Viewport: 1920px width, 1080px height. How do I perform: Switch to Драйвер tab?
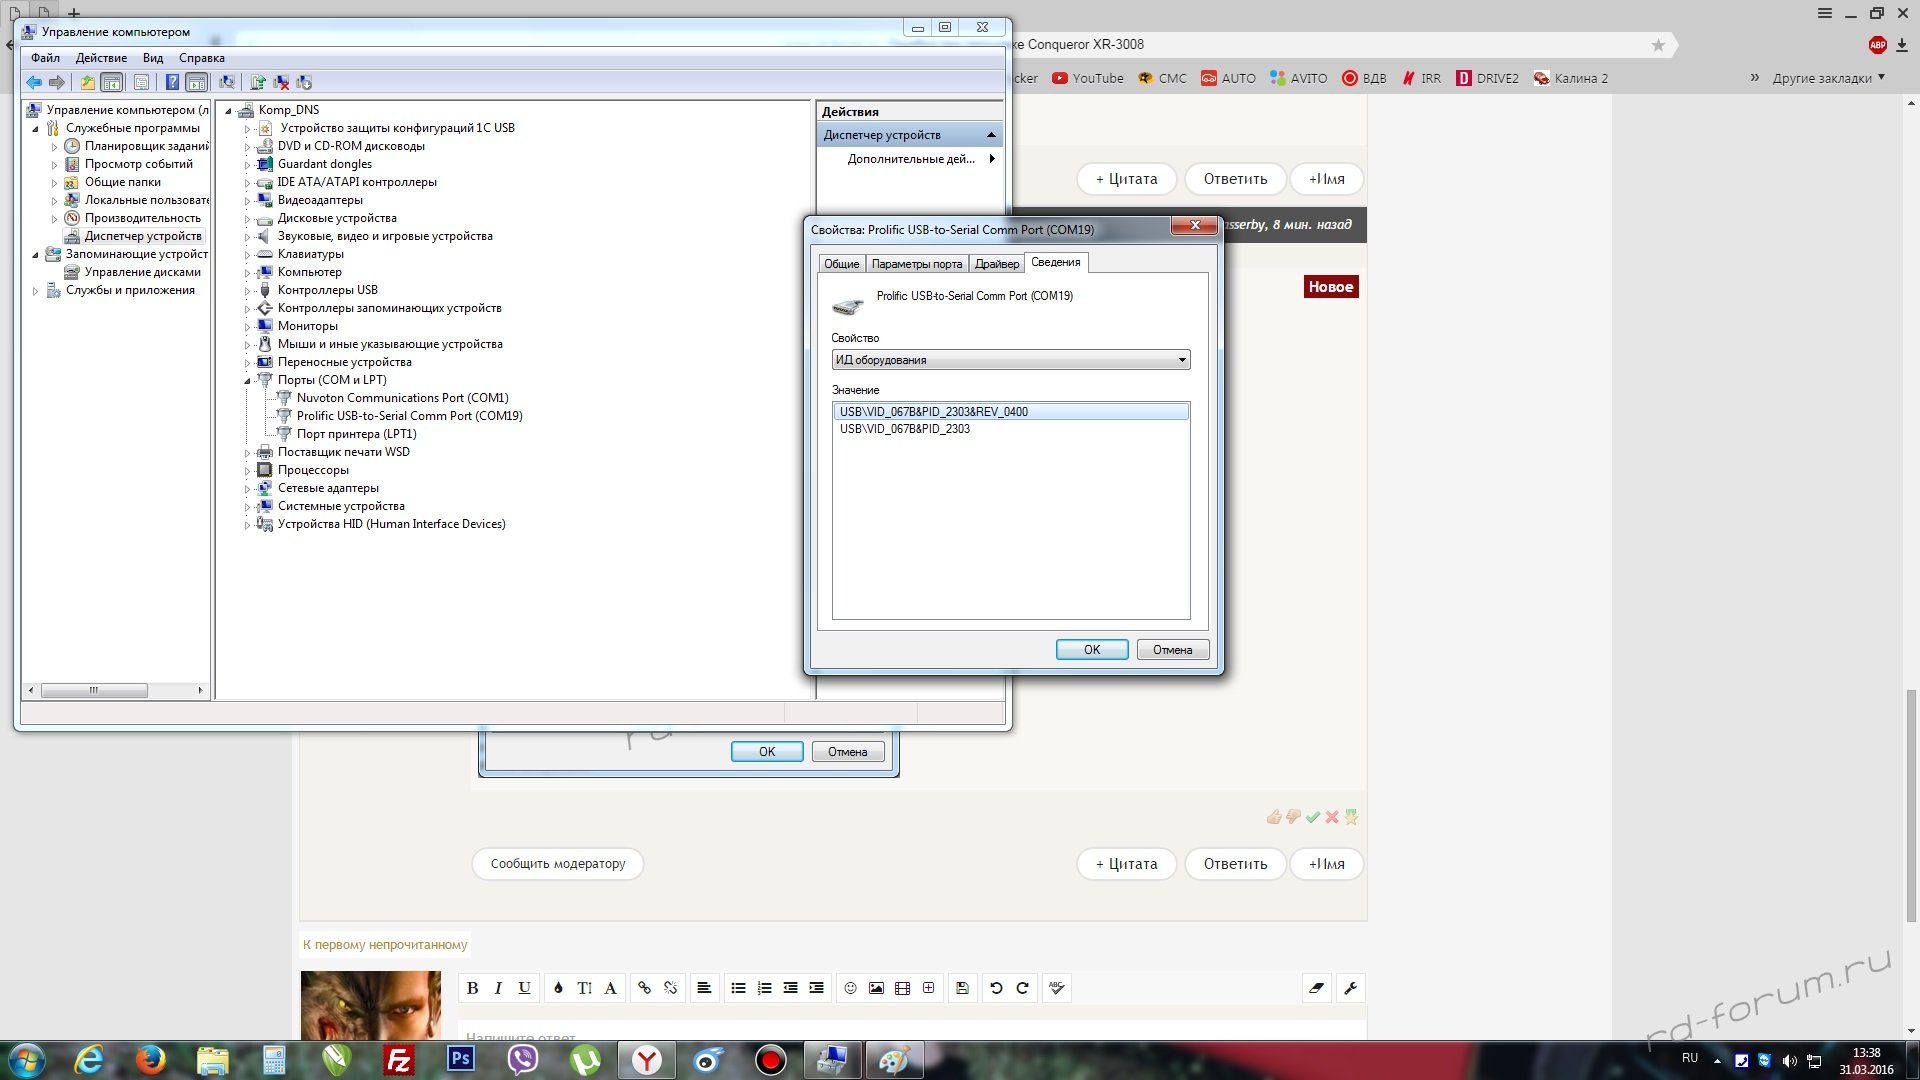point(996,264)
